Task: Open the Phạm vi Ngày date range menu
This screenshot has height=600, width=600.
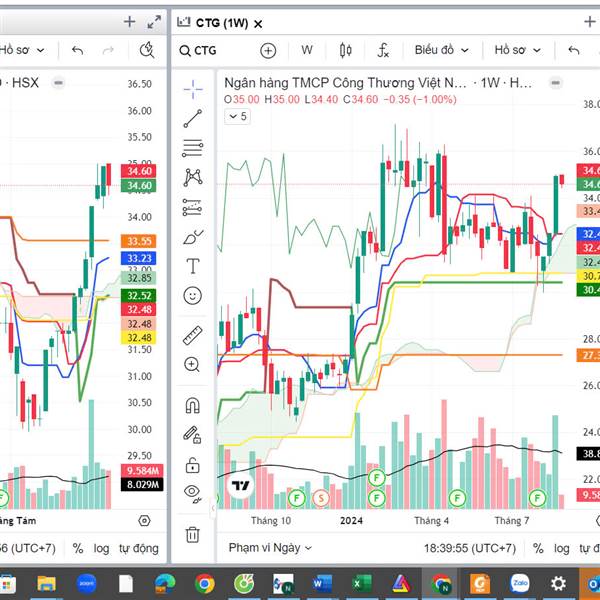Action: 270,548
